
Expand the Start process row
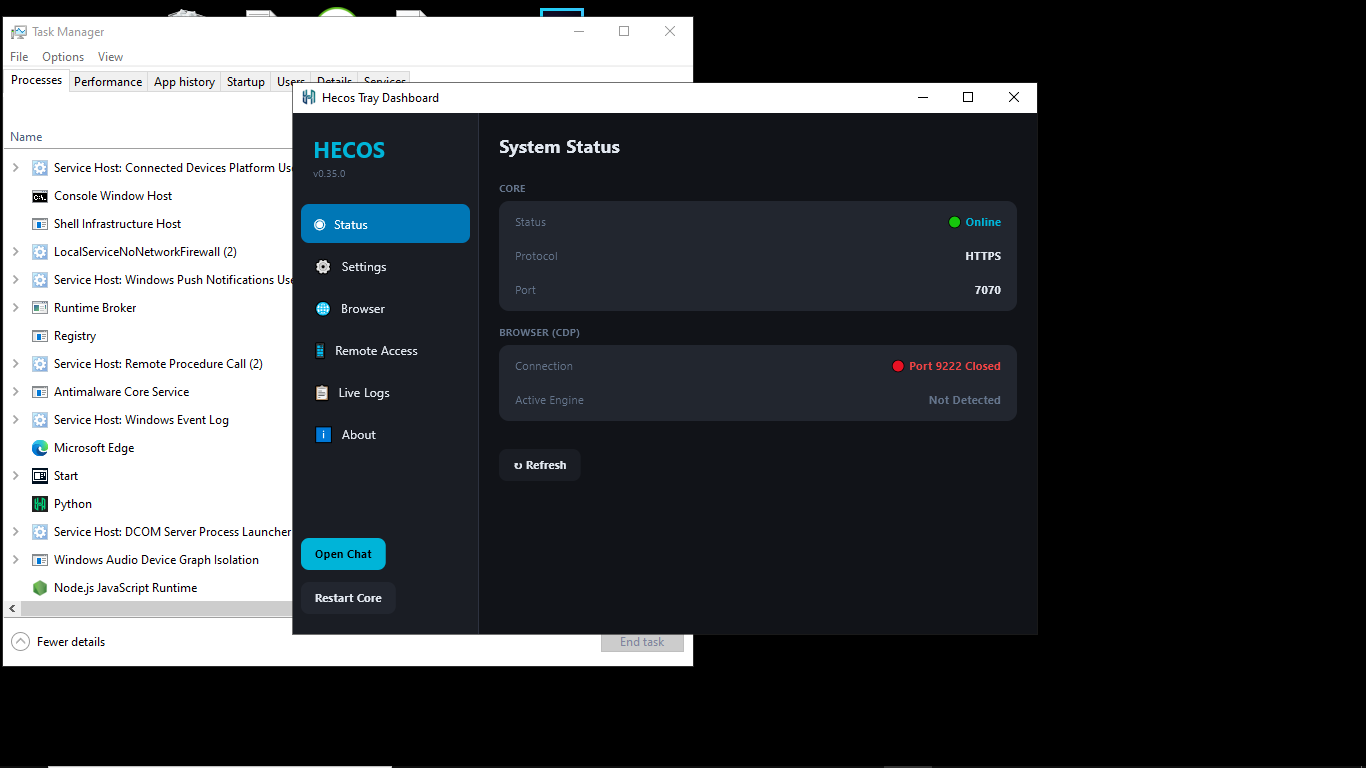[x=15, y=476]
